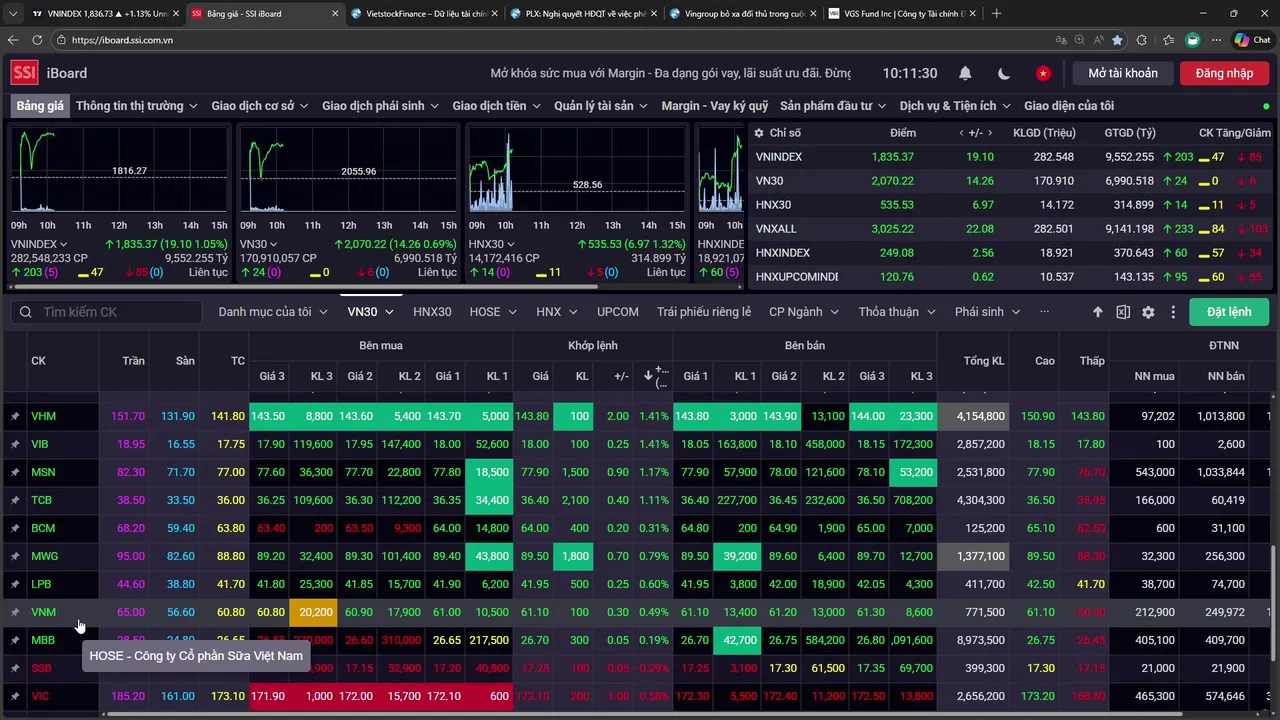Open translate page icon in address bar
Viewport: 1280px width, 720px height.
coord(1061,40)
